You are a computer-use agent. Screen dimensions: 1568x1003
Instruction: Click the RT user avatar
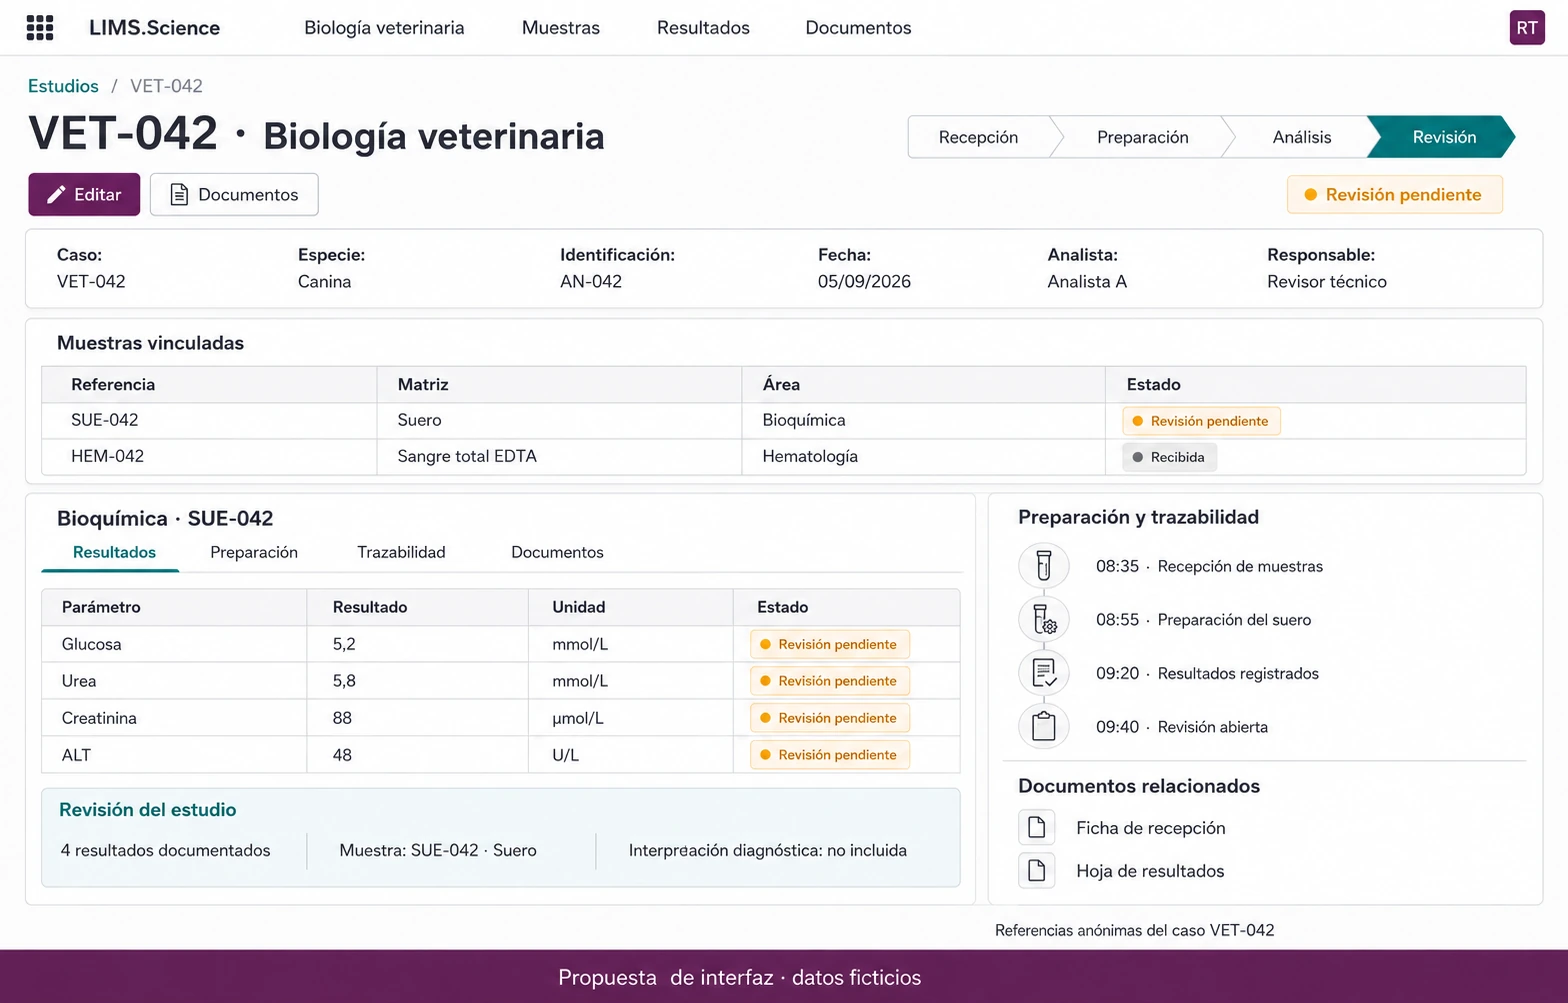pyautogui.click(x=1526, y=28)
